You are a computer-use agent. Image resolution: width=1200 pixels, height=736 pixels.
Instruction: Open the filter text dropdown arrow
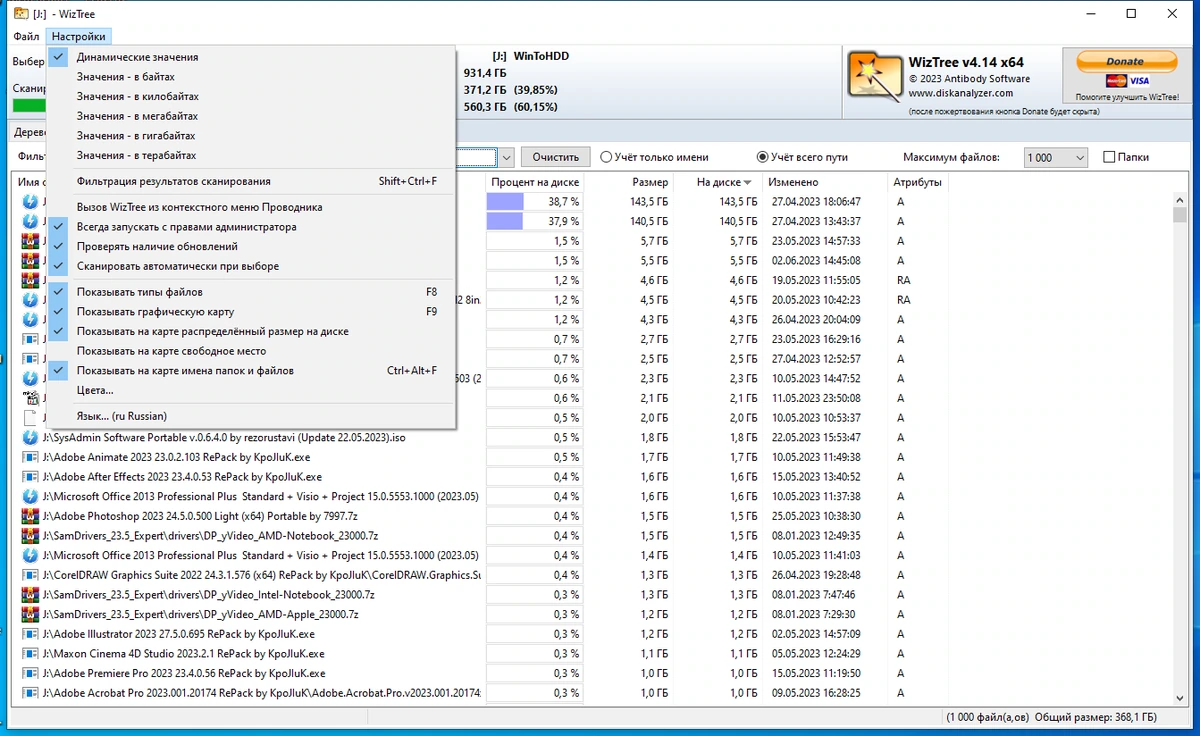[506, 158]
